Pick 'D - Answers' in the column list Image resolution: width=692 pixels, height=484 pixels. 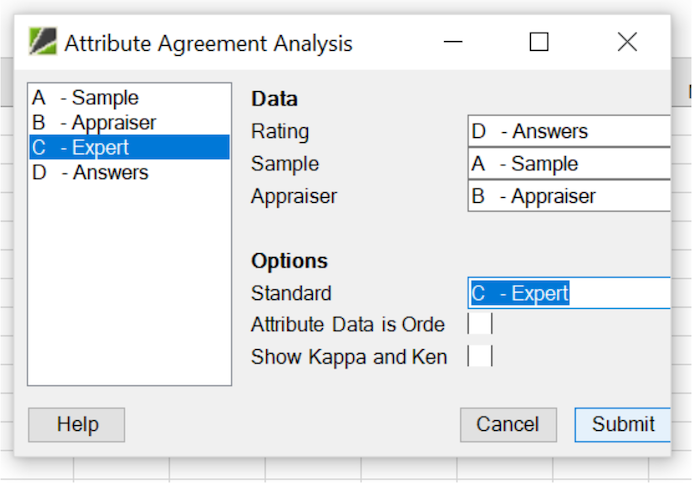pos(129,172)
